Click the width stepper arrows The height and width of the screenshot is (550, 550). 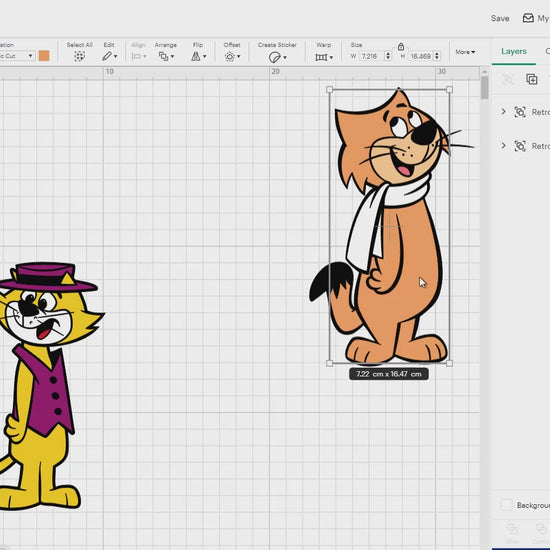click(388, 56)
